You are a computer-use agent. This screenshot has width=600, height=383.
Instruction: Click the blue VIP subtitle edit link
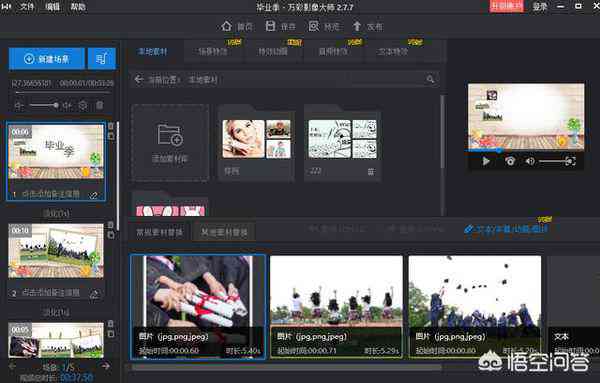[x=506, y=229]
